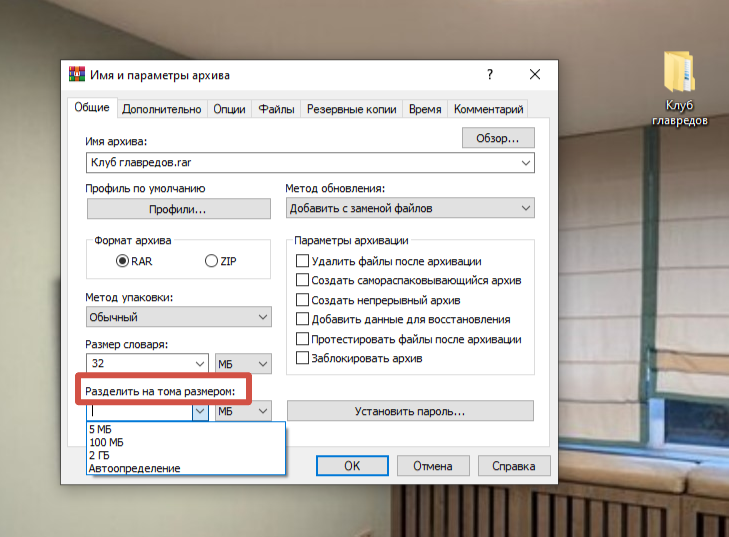This screenshot has width=729, height=537.
Task: Click the Профили... button
Action: (179, 209)
